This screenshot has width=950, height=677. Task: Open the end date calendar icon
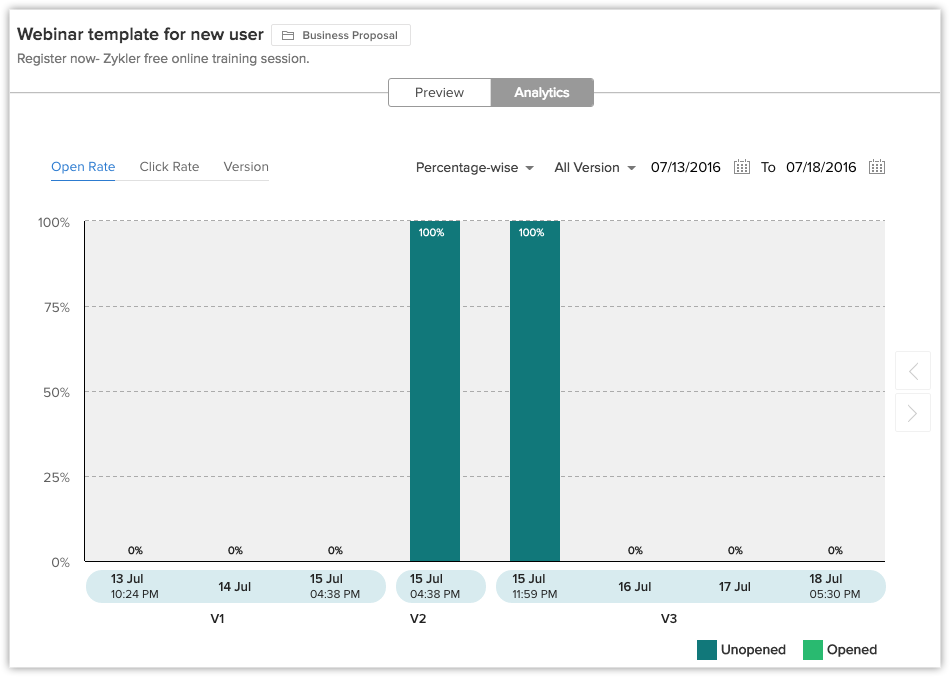click(x=877, y=167)
